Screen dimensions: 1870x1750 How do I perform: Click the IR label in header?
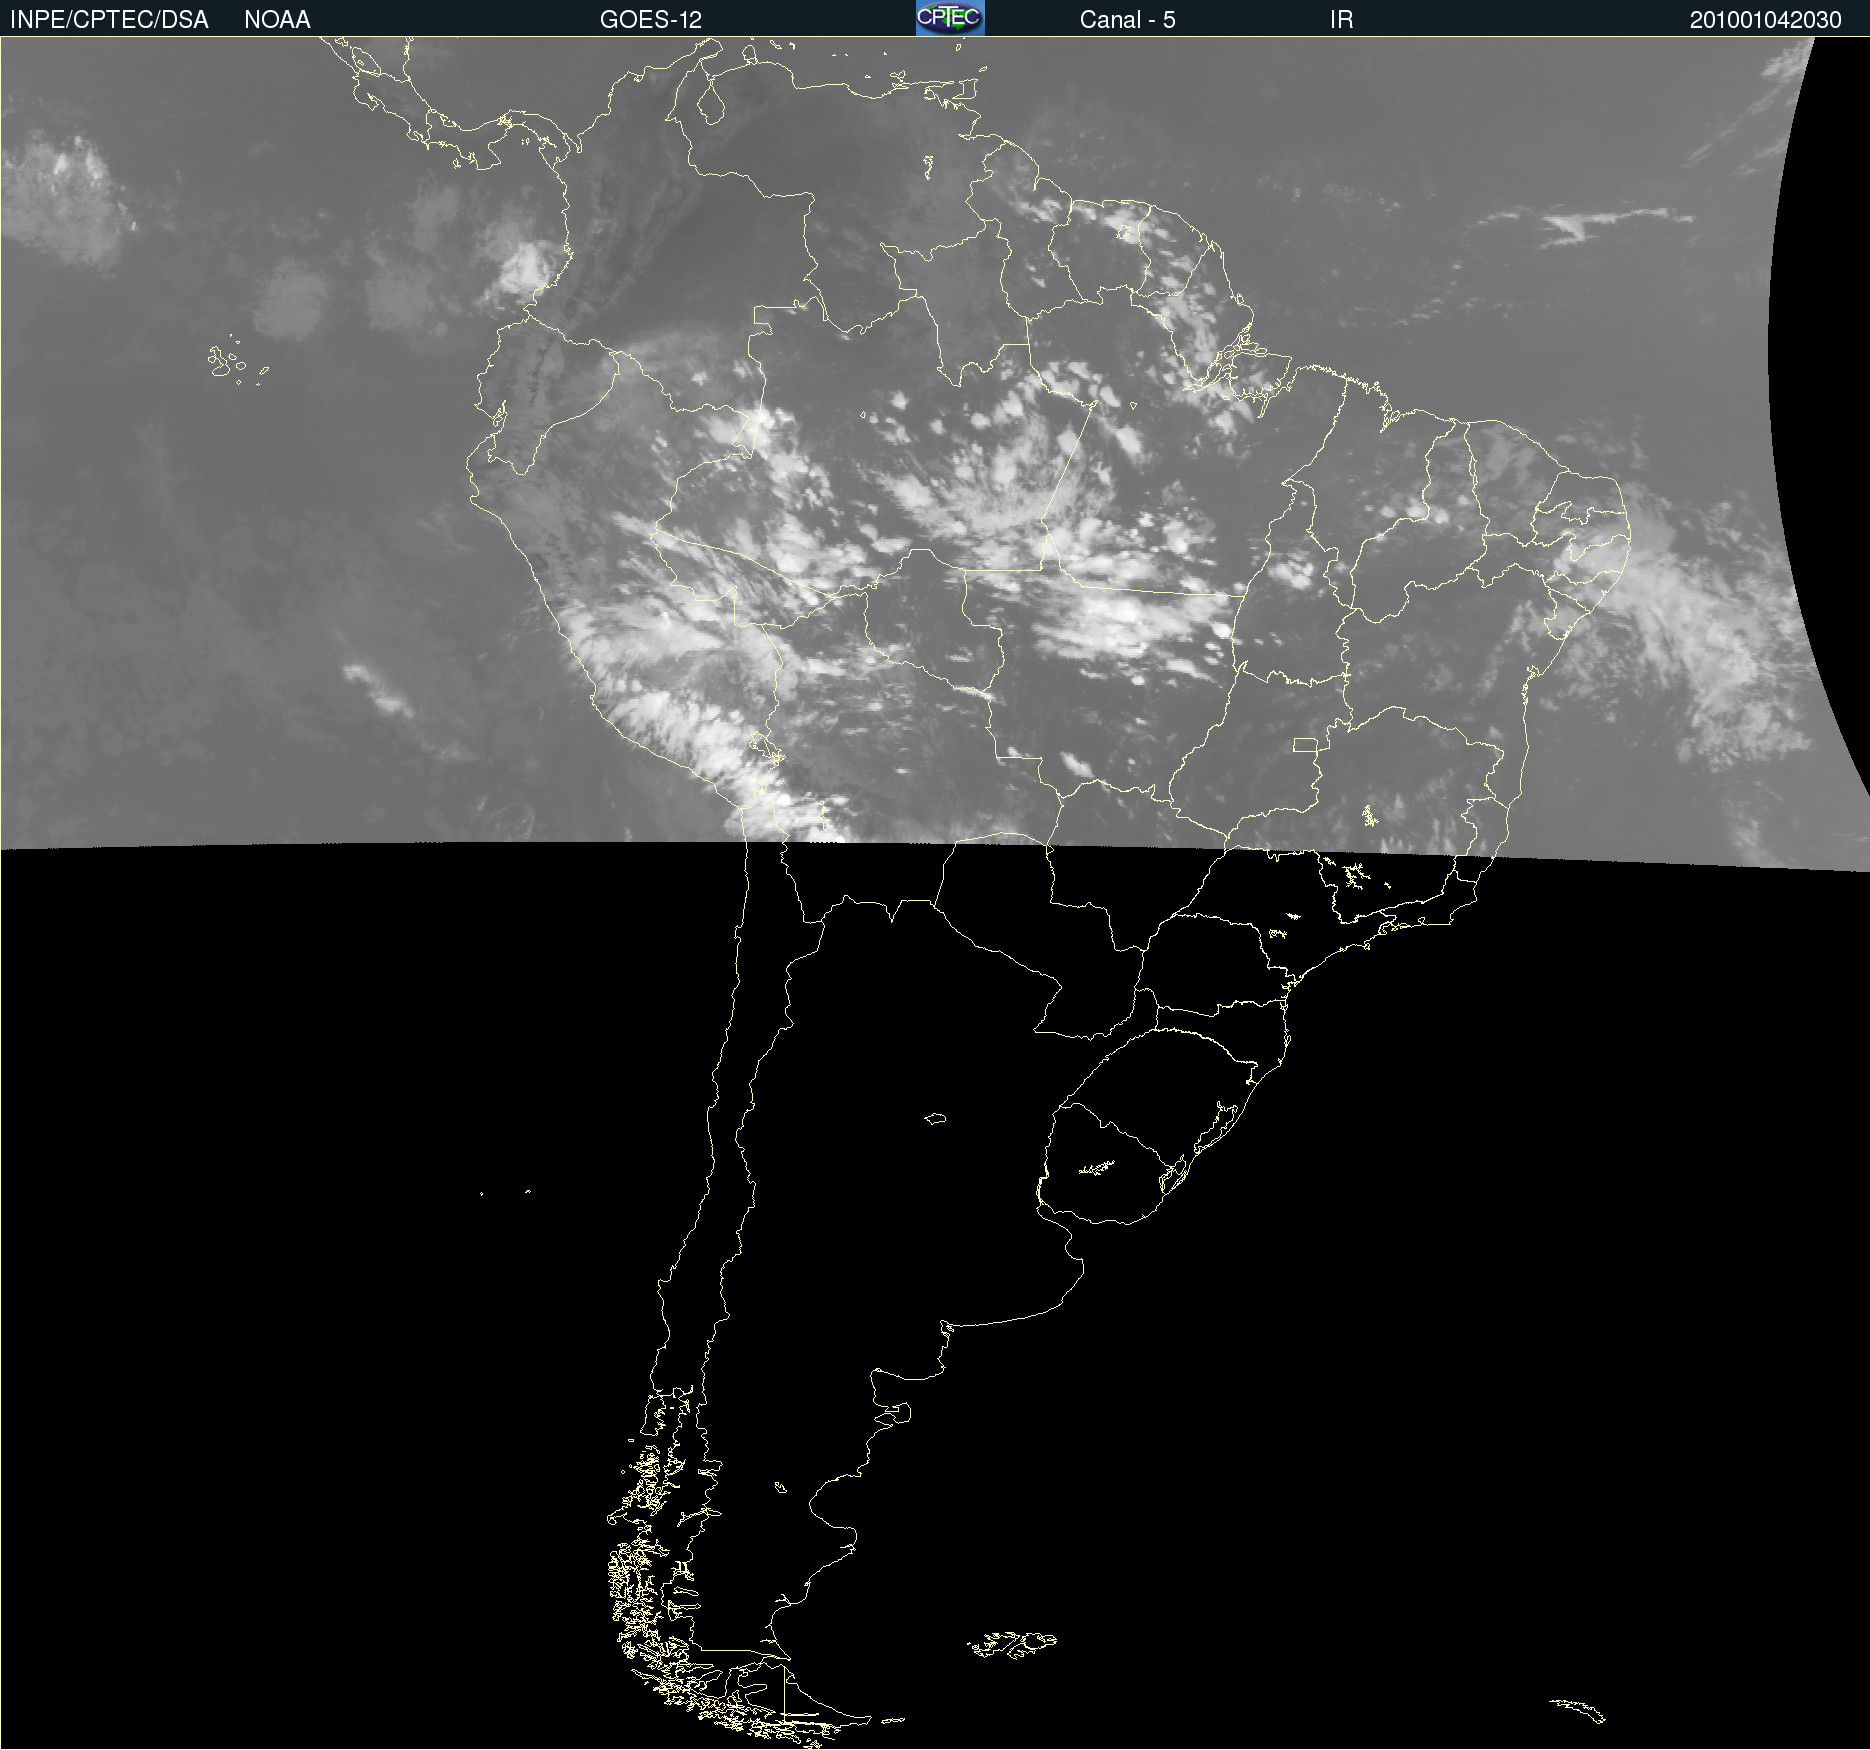[x=1341, y=20]
